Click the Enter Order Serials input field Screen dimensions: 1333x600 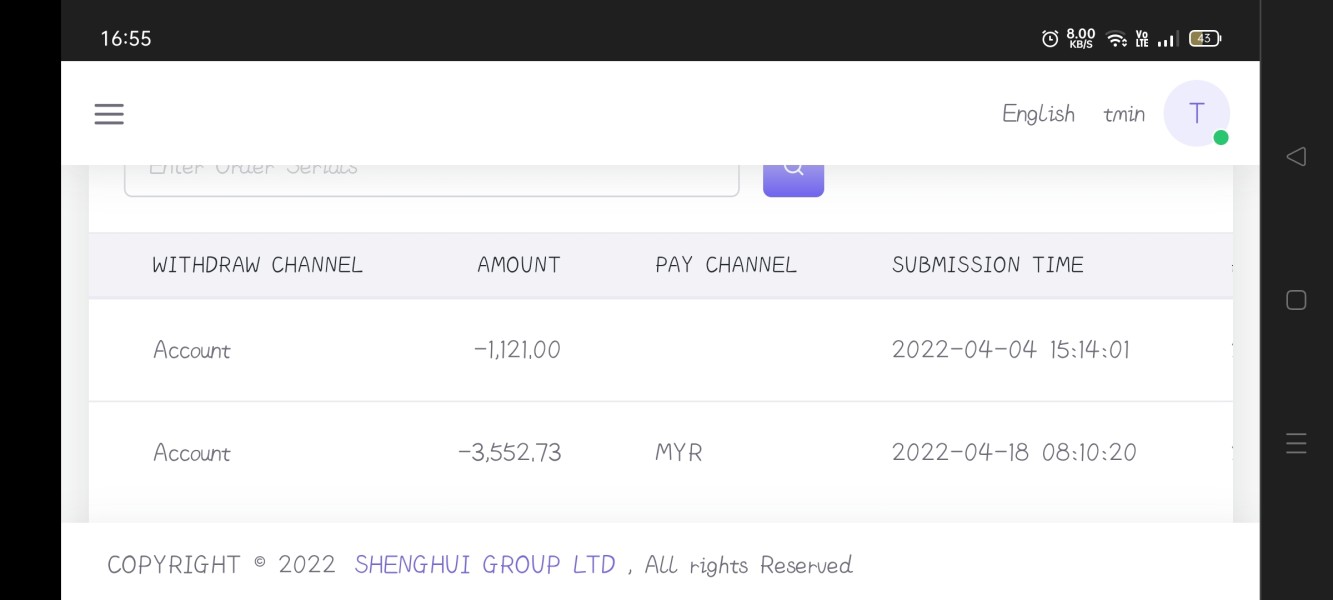(431, 177)
